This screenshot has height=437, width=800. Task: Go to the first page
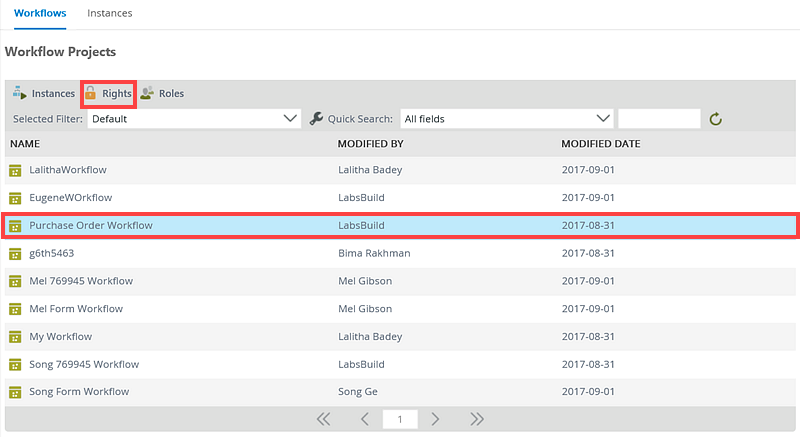click(323, 419)
